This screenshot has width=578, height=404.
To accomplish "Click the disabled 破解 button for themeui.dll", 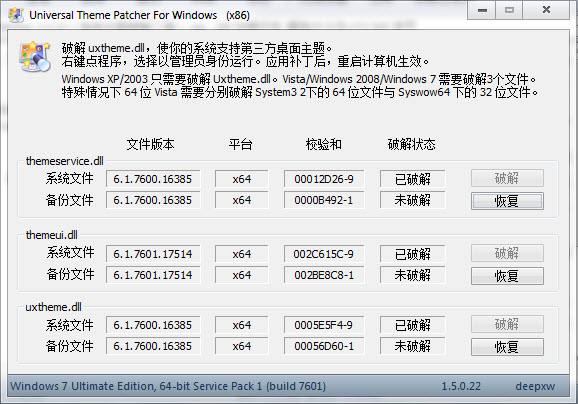I will (x=507, y=253).
